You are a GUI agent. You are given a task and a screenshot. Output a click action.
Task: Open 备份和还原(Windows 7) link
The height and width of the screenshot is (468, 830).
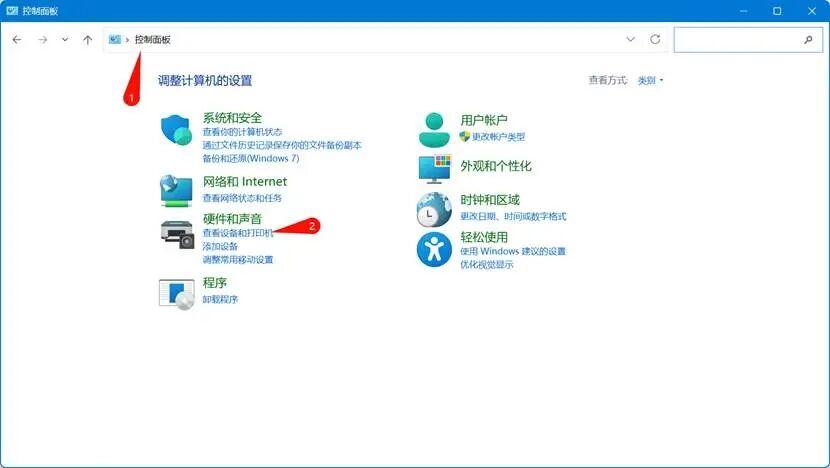[x=251, y=158]
